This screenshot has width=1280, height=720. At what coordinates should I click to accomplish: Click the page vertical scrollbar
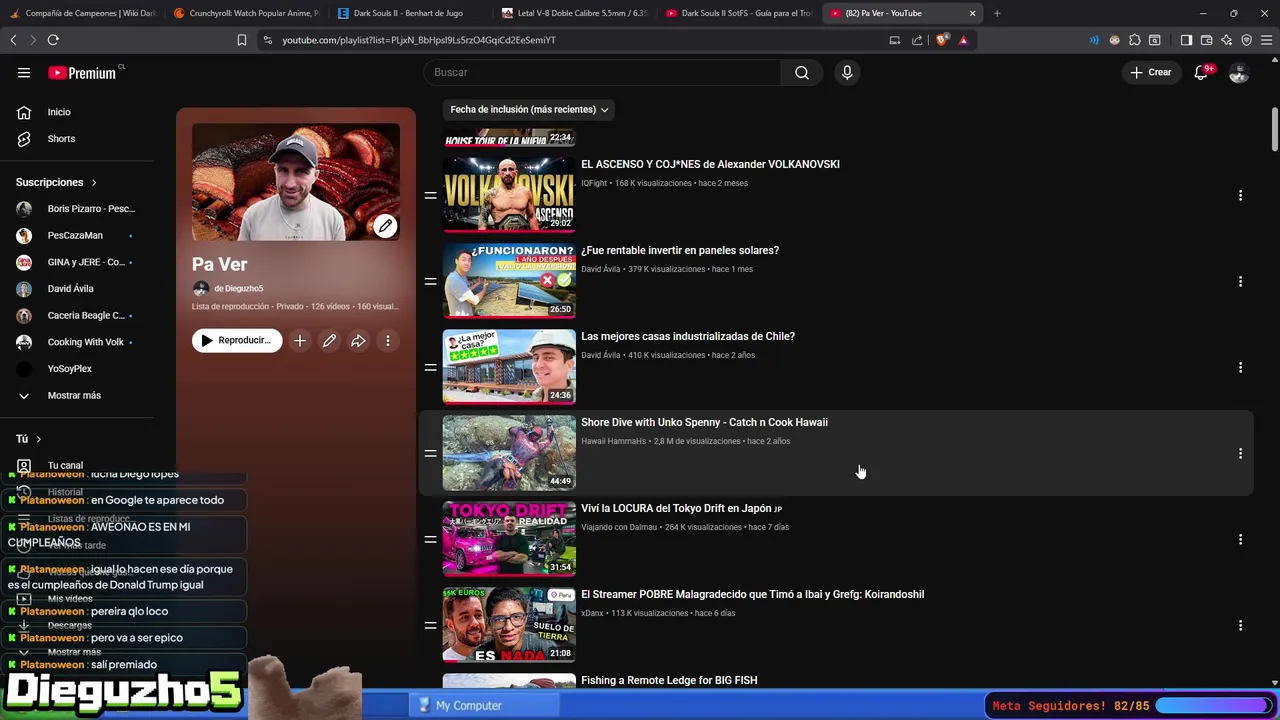click(x=1275, y=130)
